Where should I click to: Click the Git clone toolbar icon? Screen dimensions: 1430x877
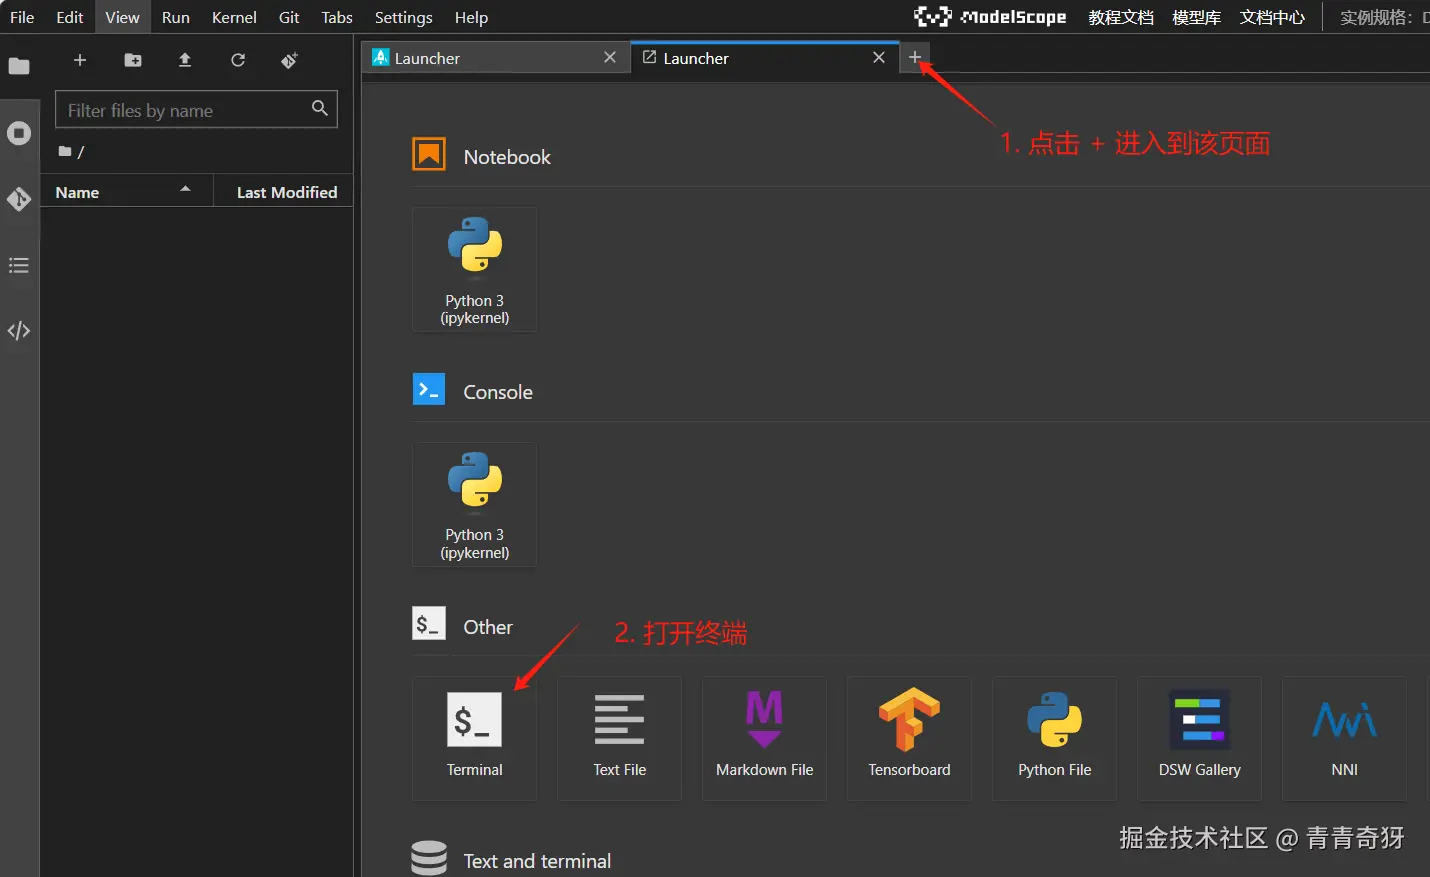290,60
